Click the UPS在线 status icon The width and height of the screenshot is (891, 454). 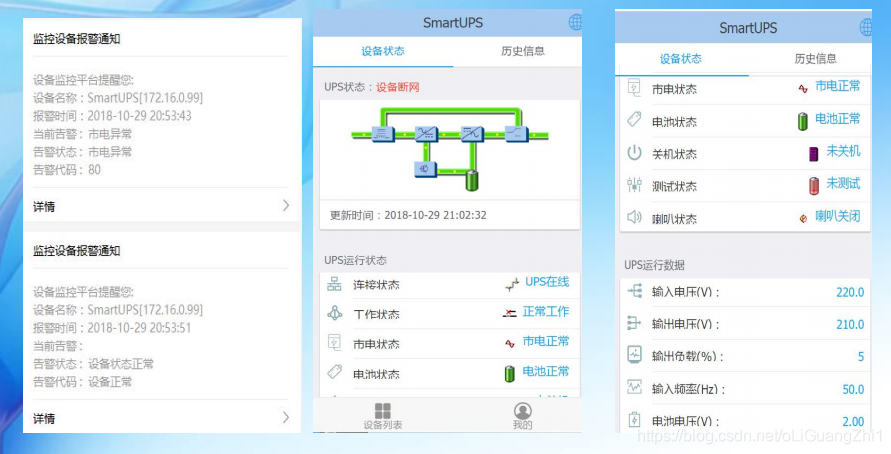(x=512, y=284)
